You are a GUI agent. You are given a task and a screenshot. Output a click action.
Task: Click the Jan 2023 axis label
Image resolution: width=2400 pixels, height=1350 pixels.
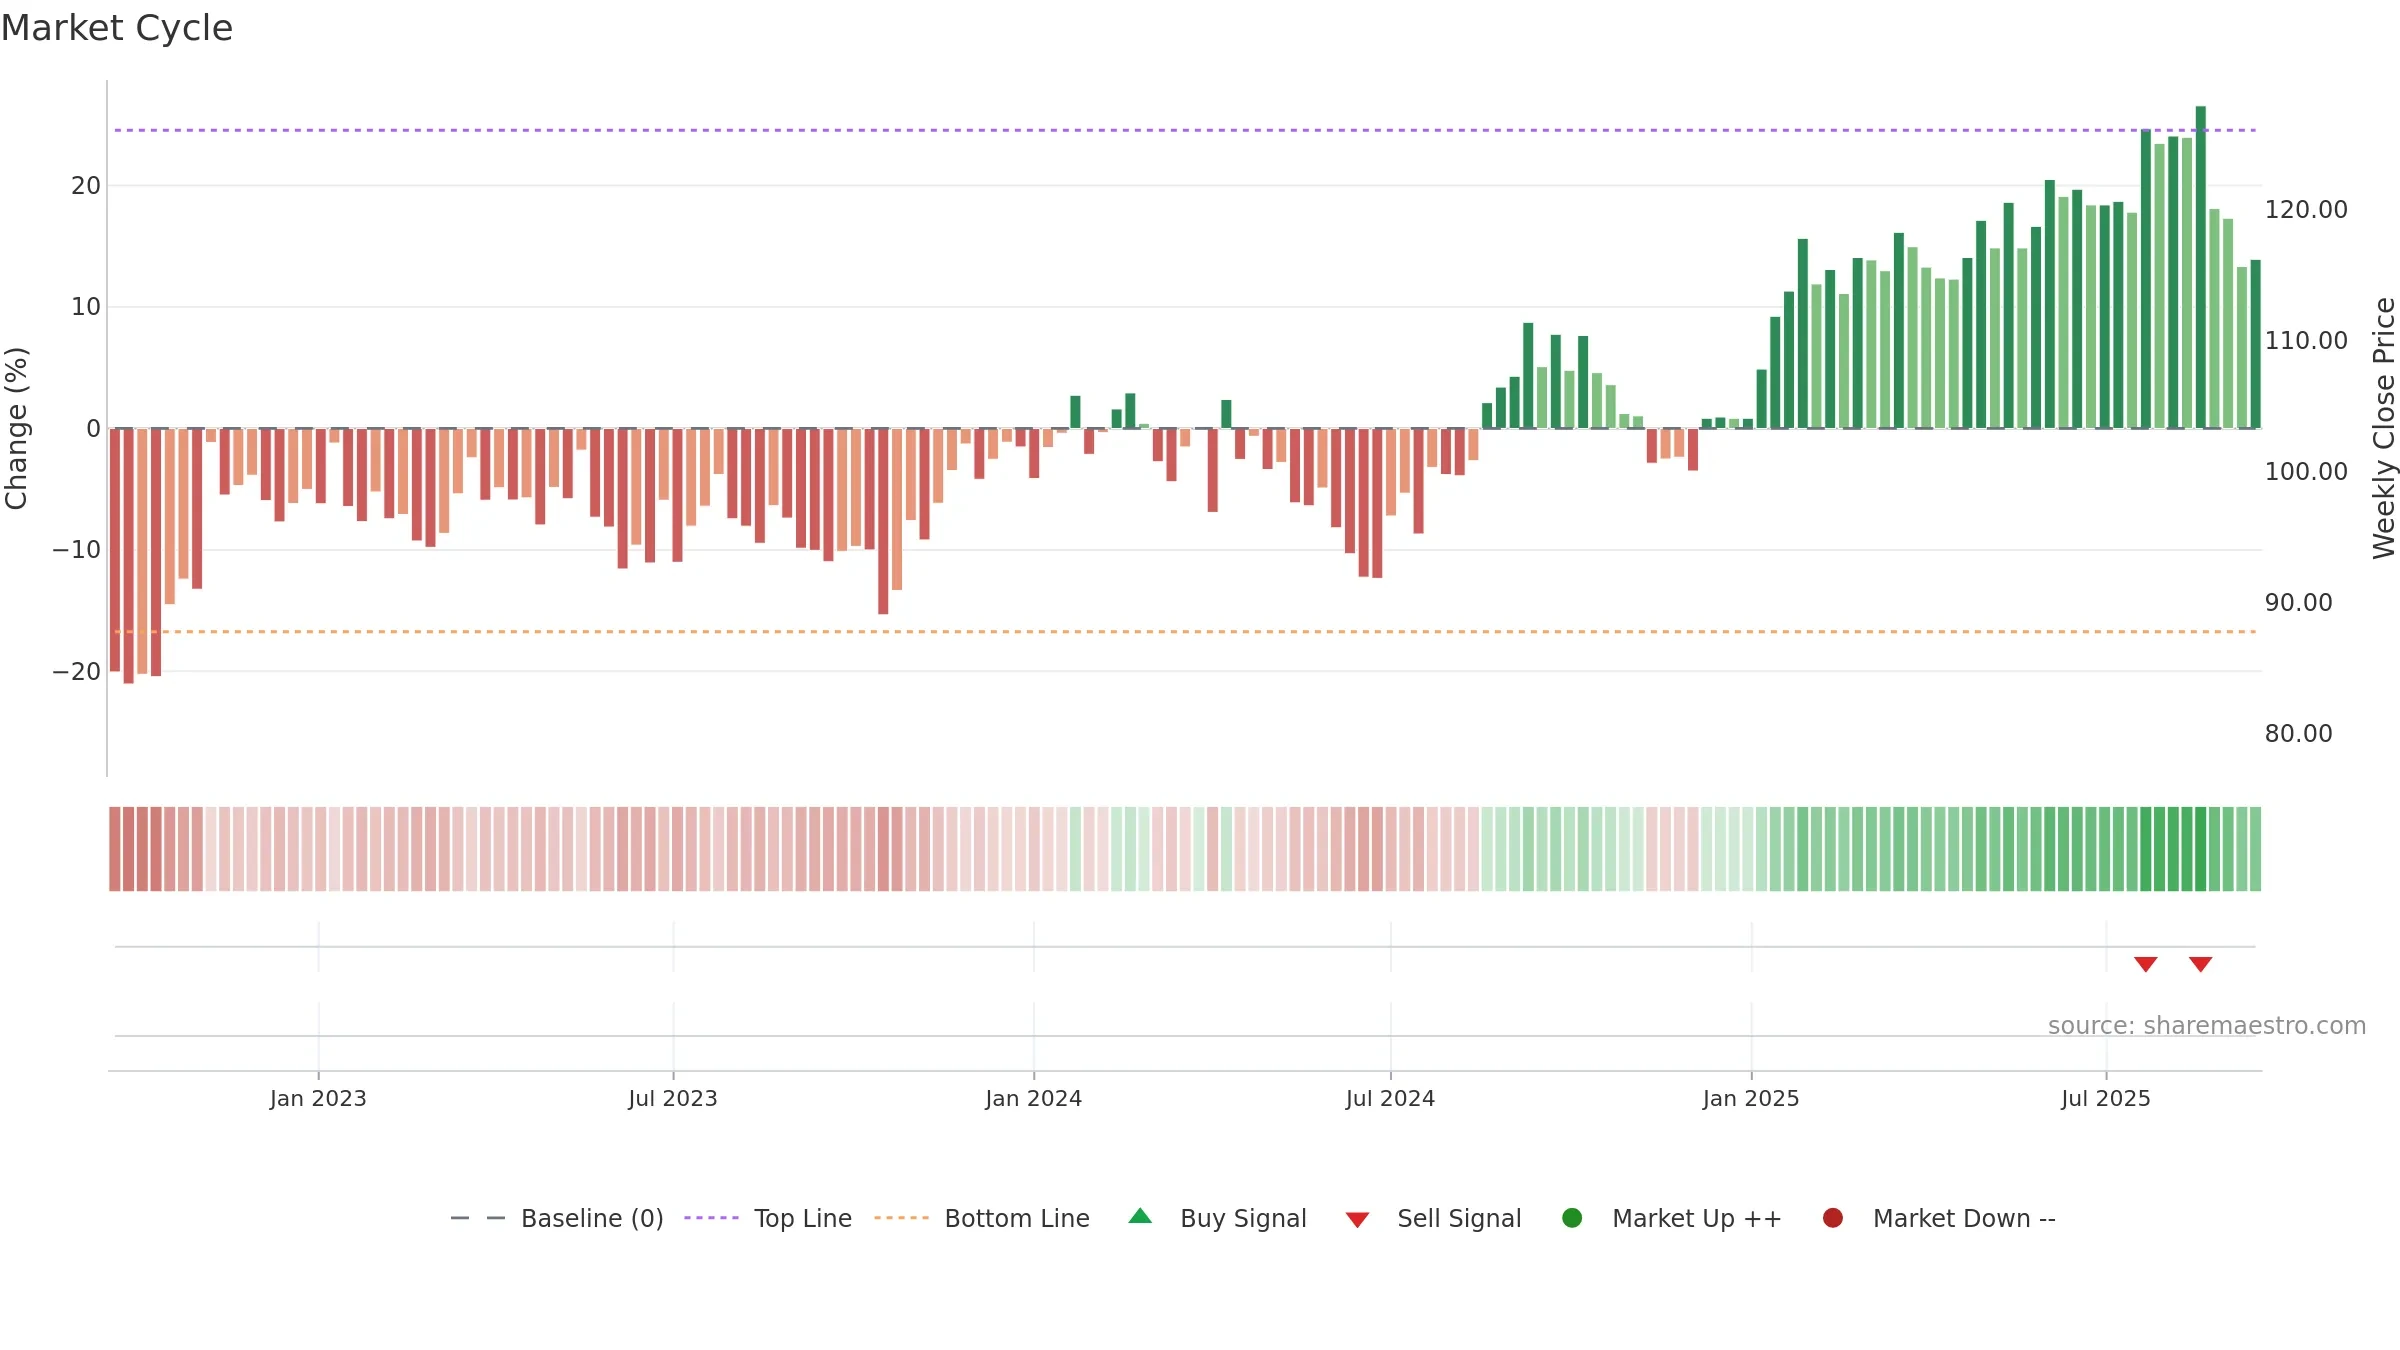tap(318, 1098)
